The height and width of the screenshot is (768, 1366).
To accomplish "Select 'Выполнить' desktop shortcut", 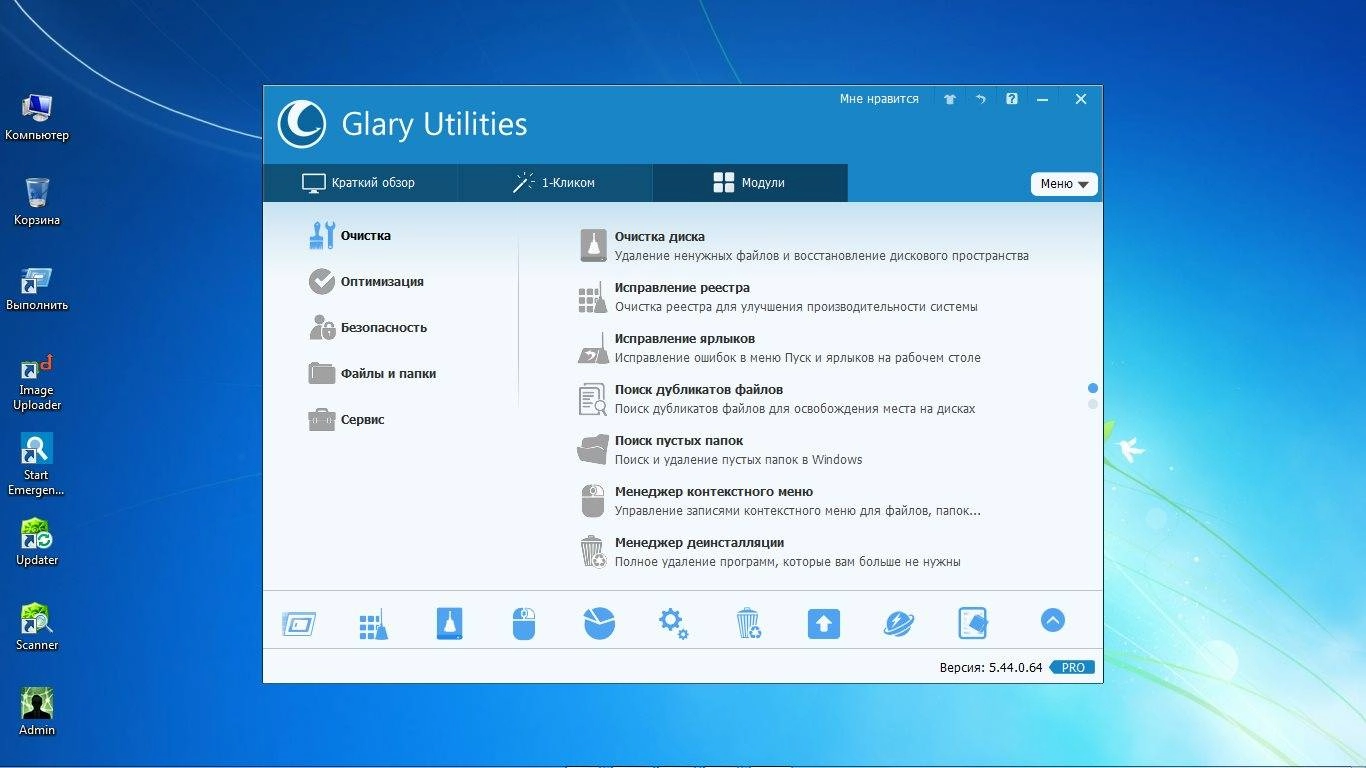I will click(37, 288).
